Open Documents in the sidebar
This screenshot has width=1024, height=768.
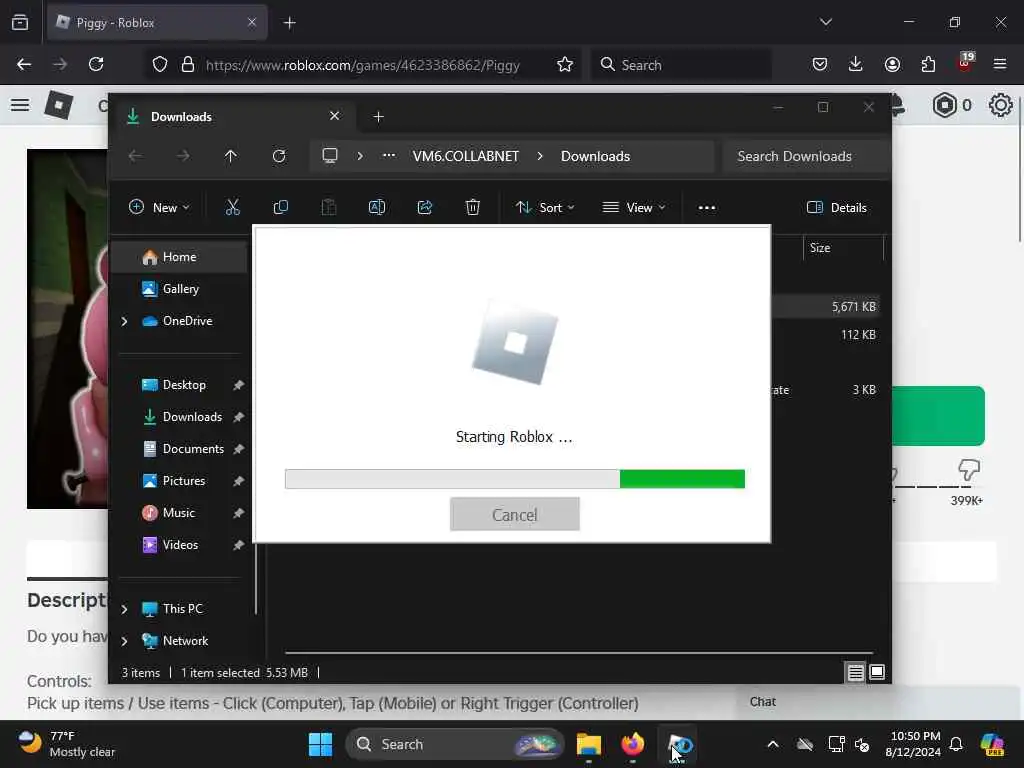point(193,449)
